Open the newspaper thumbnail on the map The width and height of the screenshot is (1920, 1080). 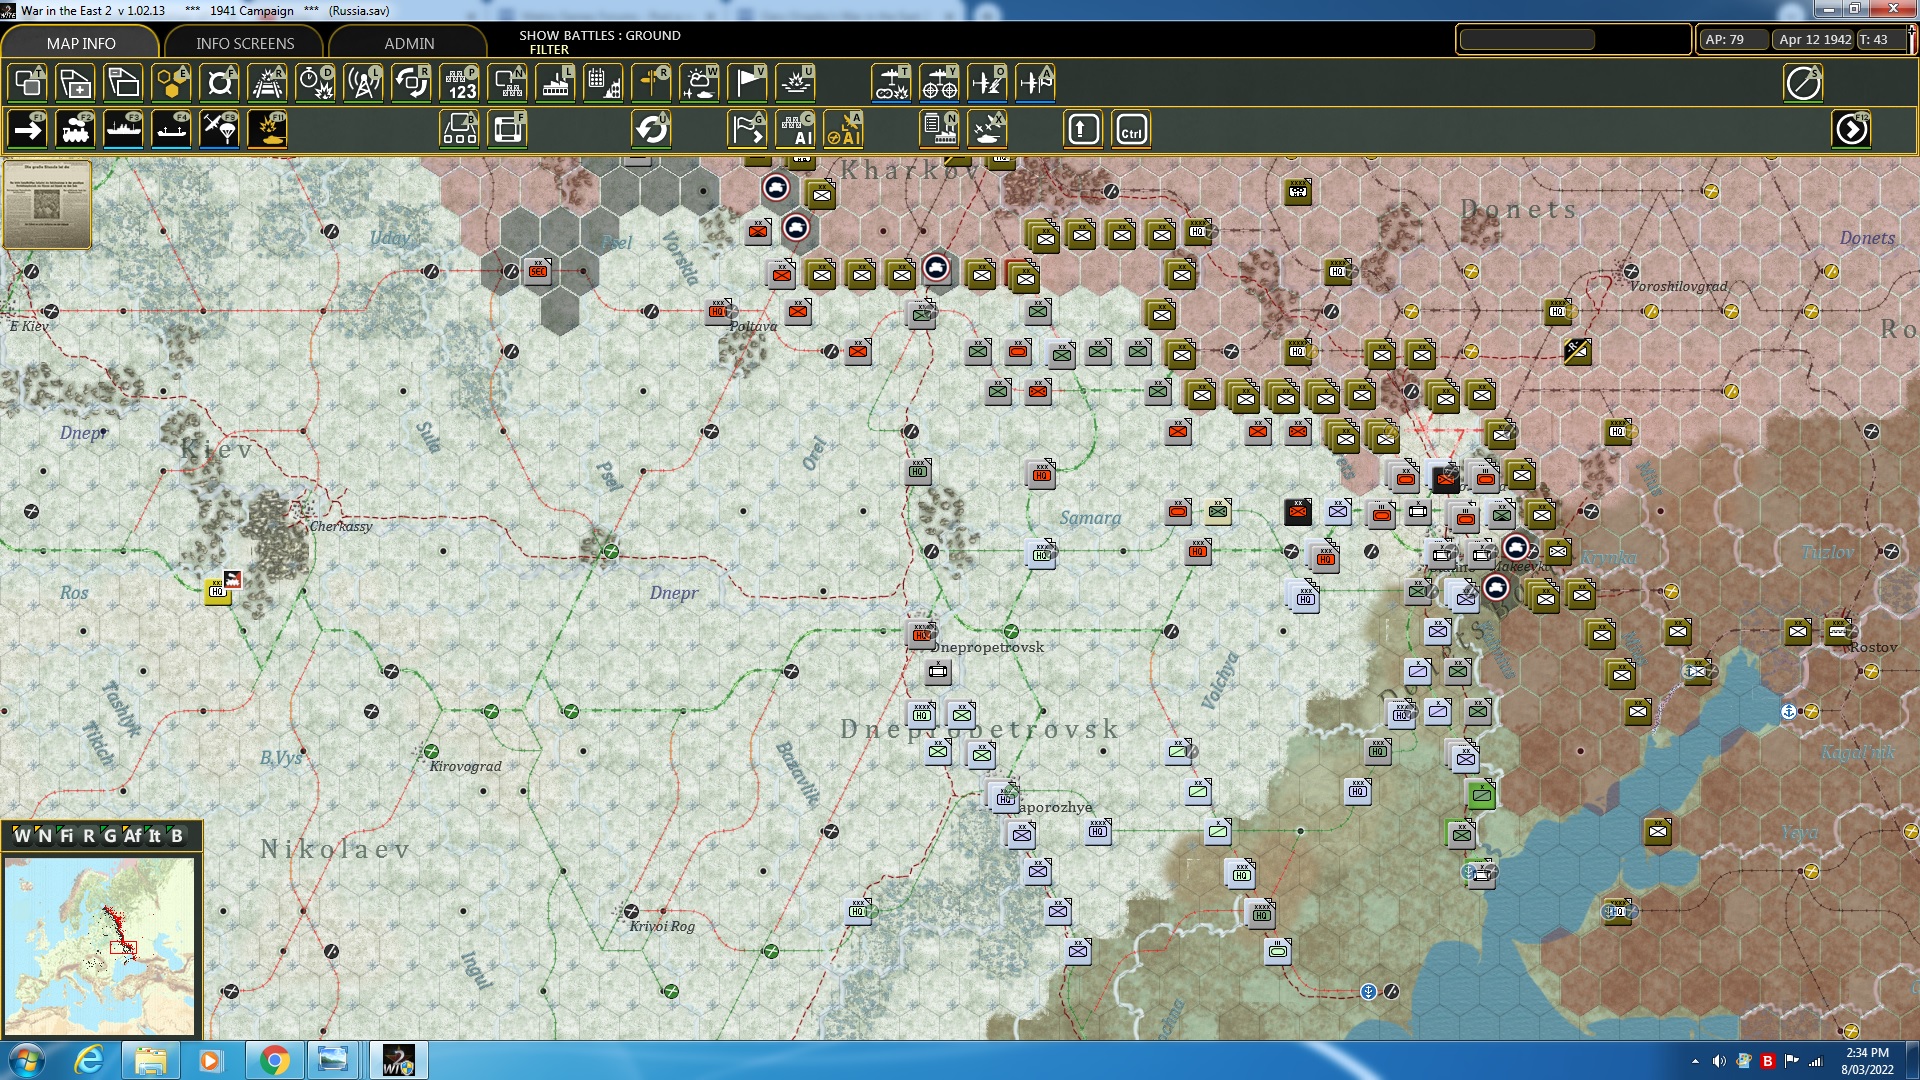(47, 203)
